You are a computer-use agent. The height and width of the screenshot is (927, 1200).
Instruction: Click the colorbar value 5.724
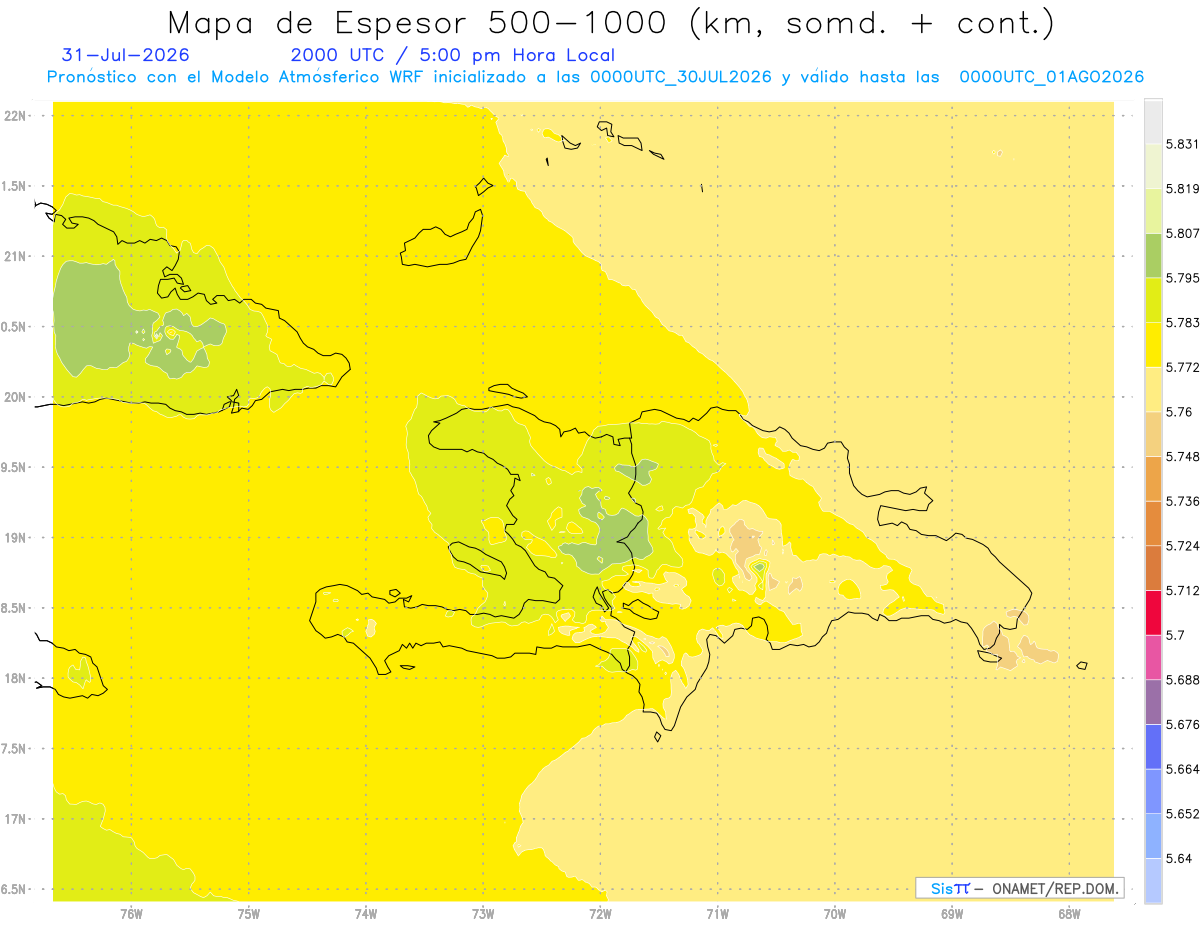coord(1182,546)
